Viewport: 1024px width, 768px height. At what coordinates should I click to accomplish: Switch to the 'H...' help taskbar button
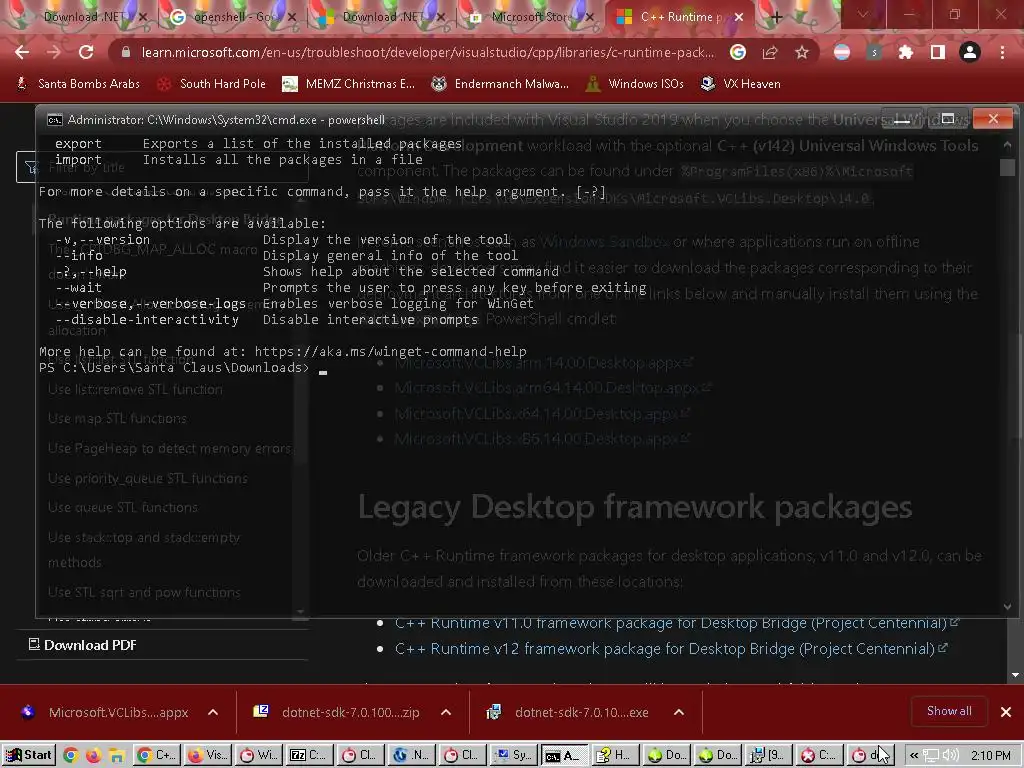tap(616, 756)
